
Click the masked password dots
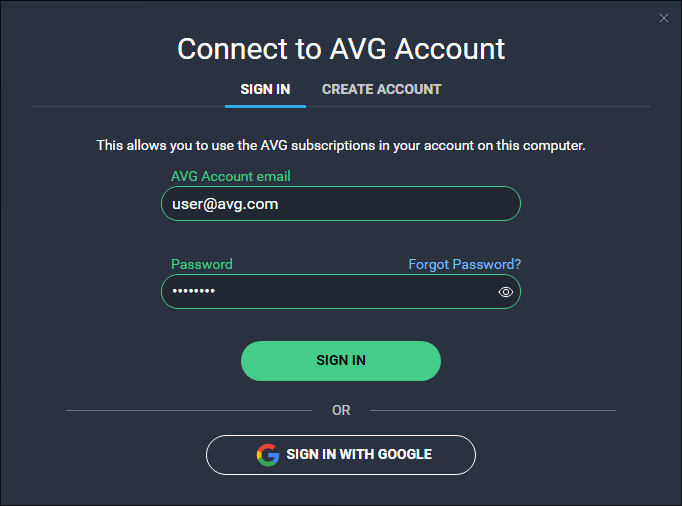[194, 291]
